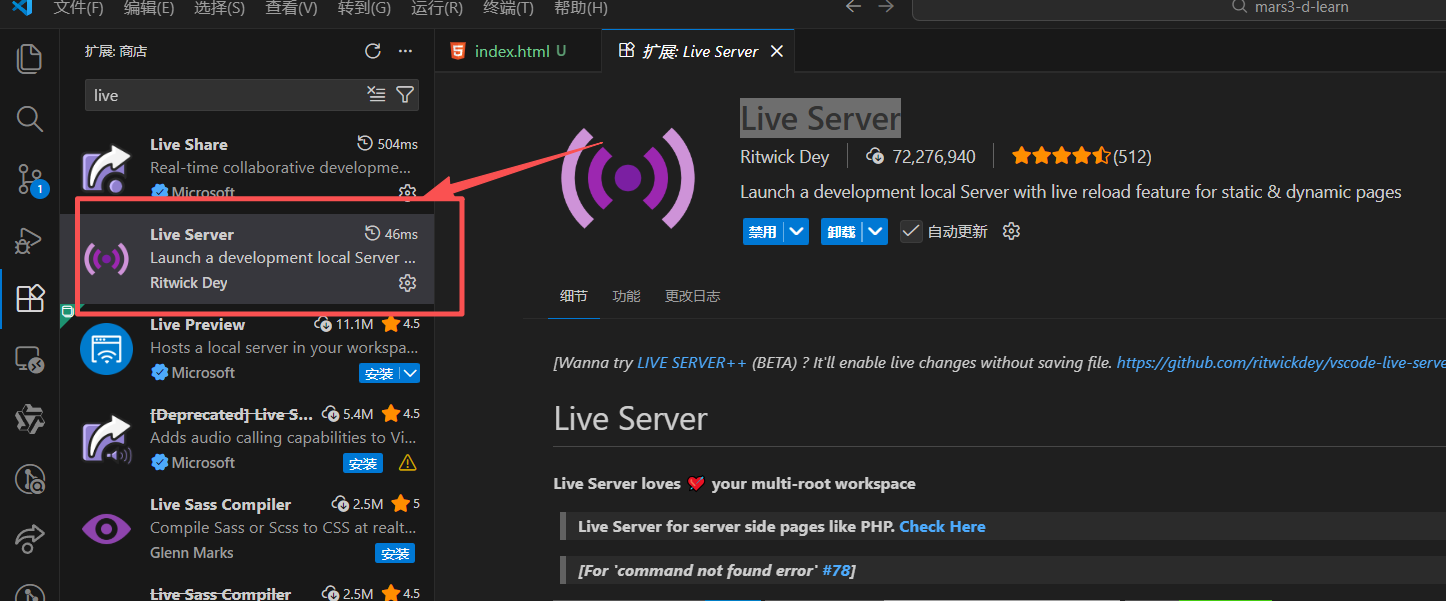Expand the 禁用 button dropdown arrow
Screen dimensions: 1446x601
[796, 231]
